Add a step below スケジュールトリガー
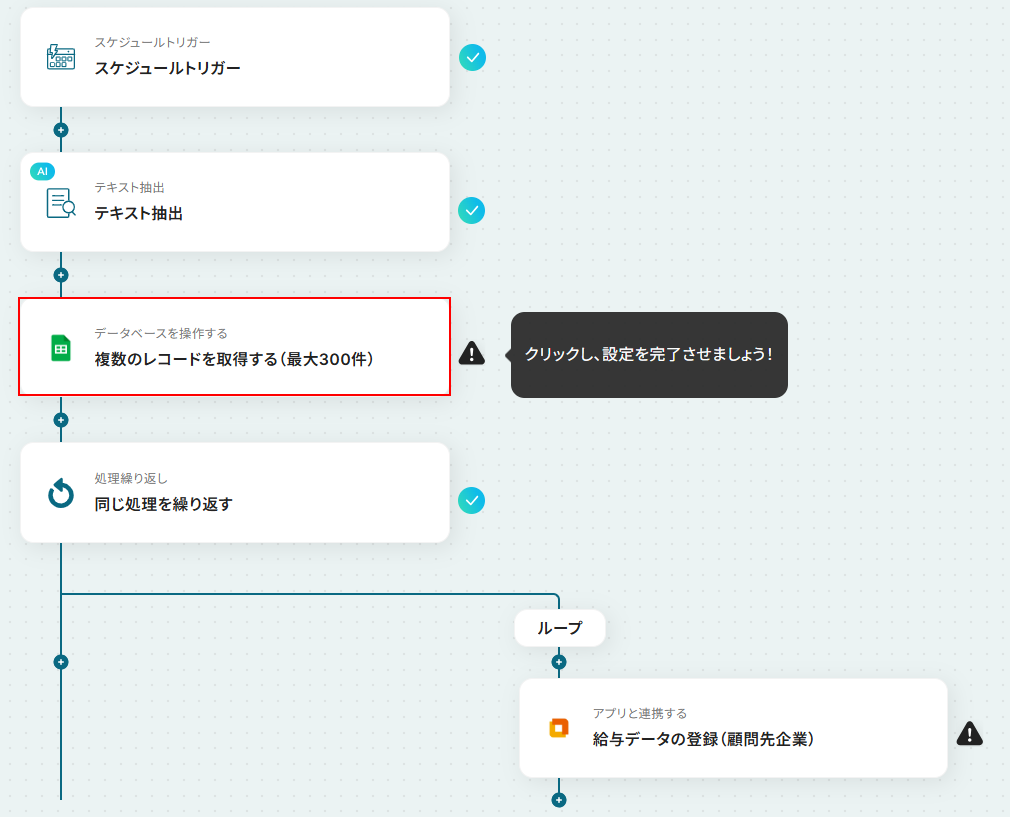The image size is (1010, 817). tap(61, 130)
